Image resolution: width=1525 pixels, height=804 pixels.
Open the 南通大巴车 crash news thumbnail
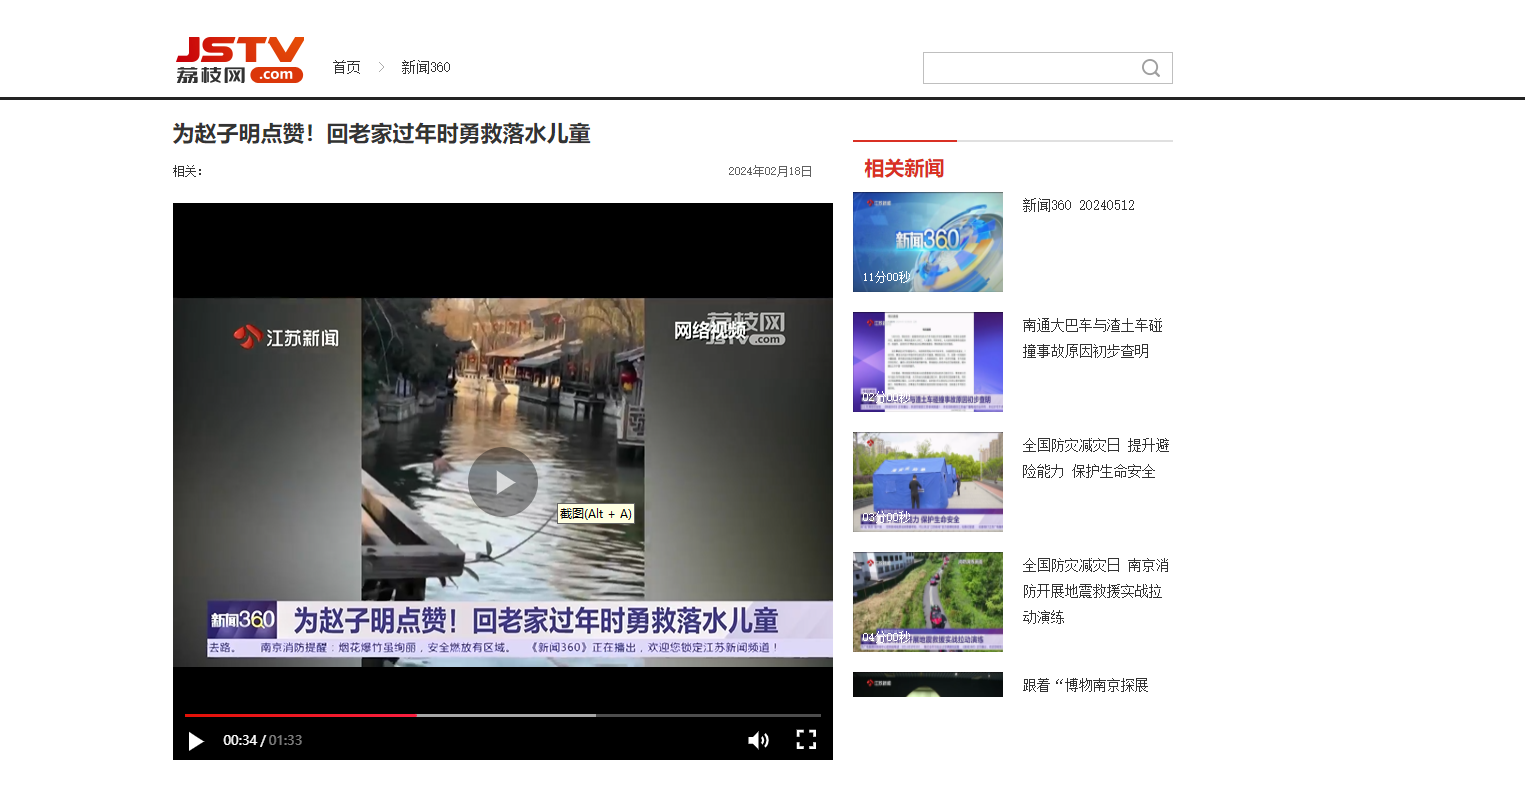[927, 362]
